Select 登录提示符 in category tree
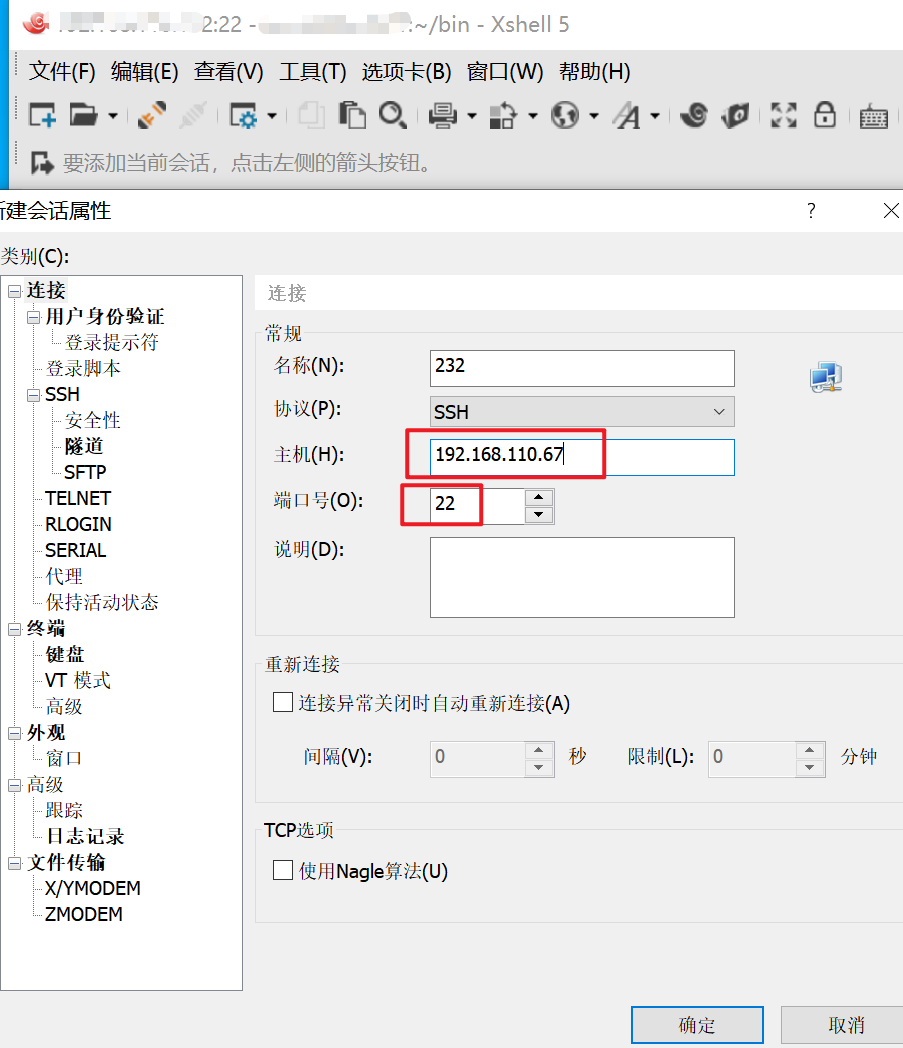 (x=112, y=342)
